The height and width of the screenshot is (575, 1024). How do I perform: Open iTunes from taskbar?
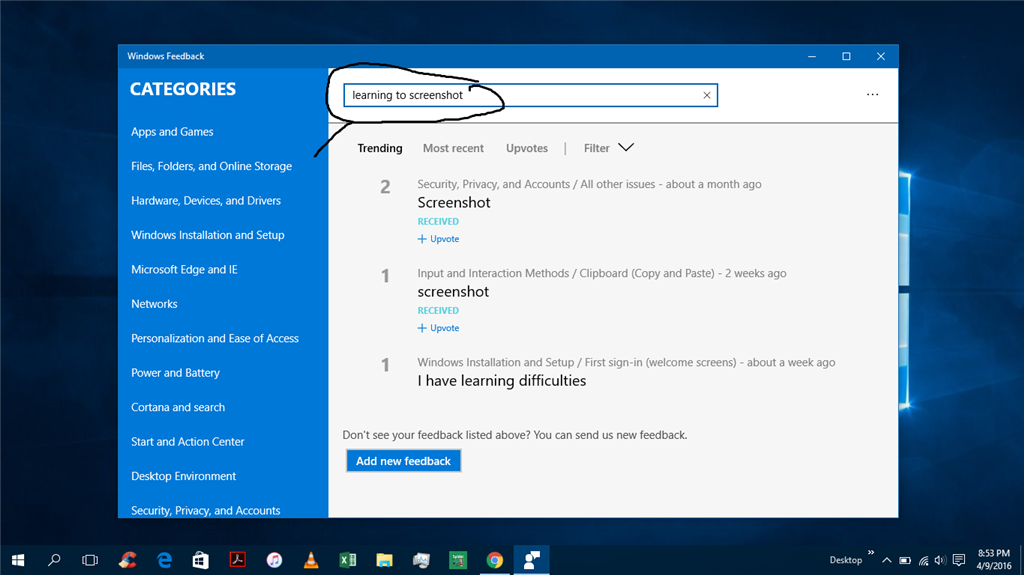click(x=274, y=560)
